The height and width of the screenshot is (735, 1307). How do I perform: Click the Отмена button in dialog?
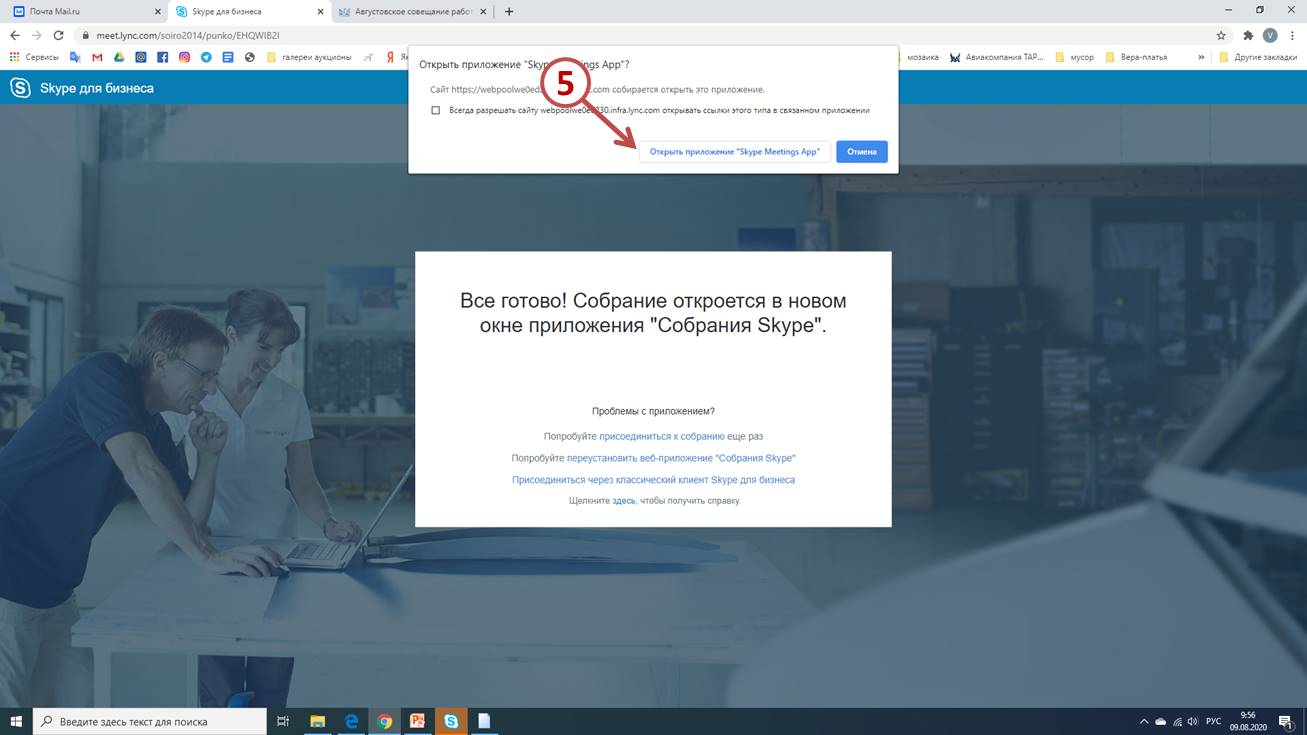(x=862, y=152)
